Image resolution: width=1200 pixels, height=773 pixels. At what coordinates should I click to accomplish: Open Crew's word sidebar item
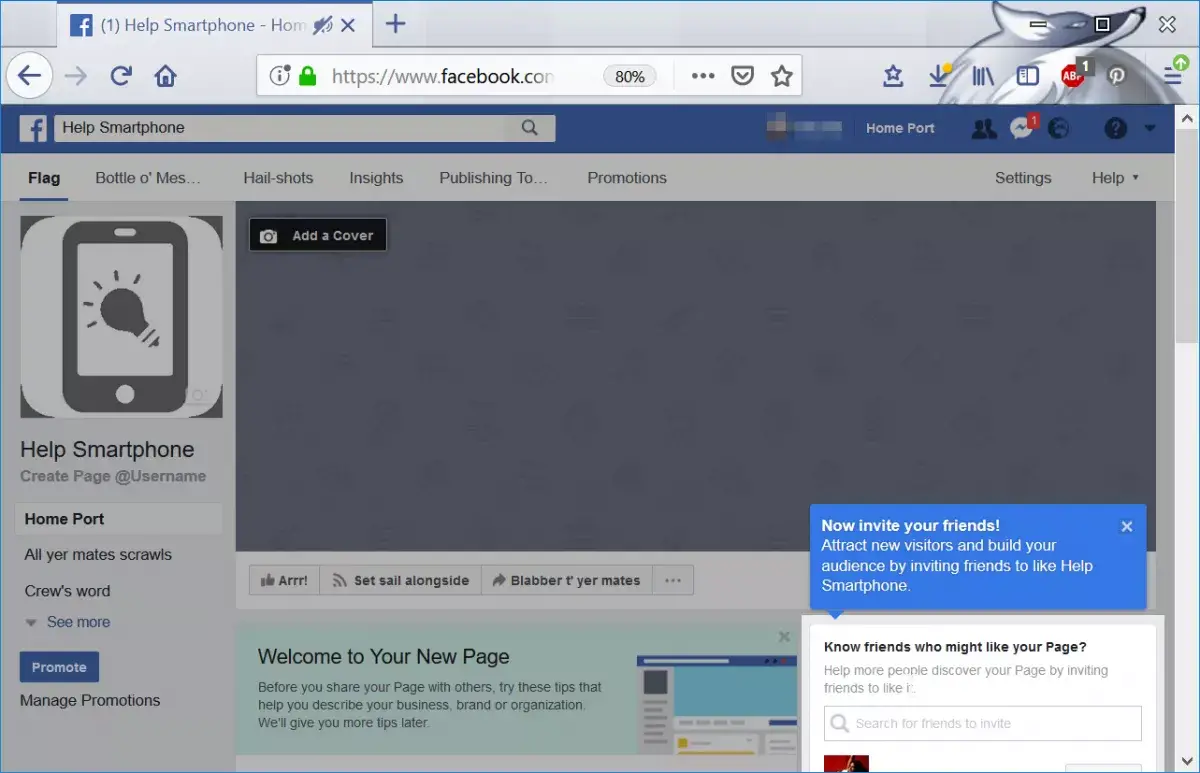(67, 591)
